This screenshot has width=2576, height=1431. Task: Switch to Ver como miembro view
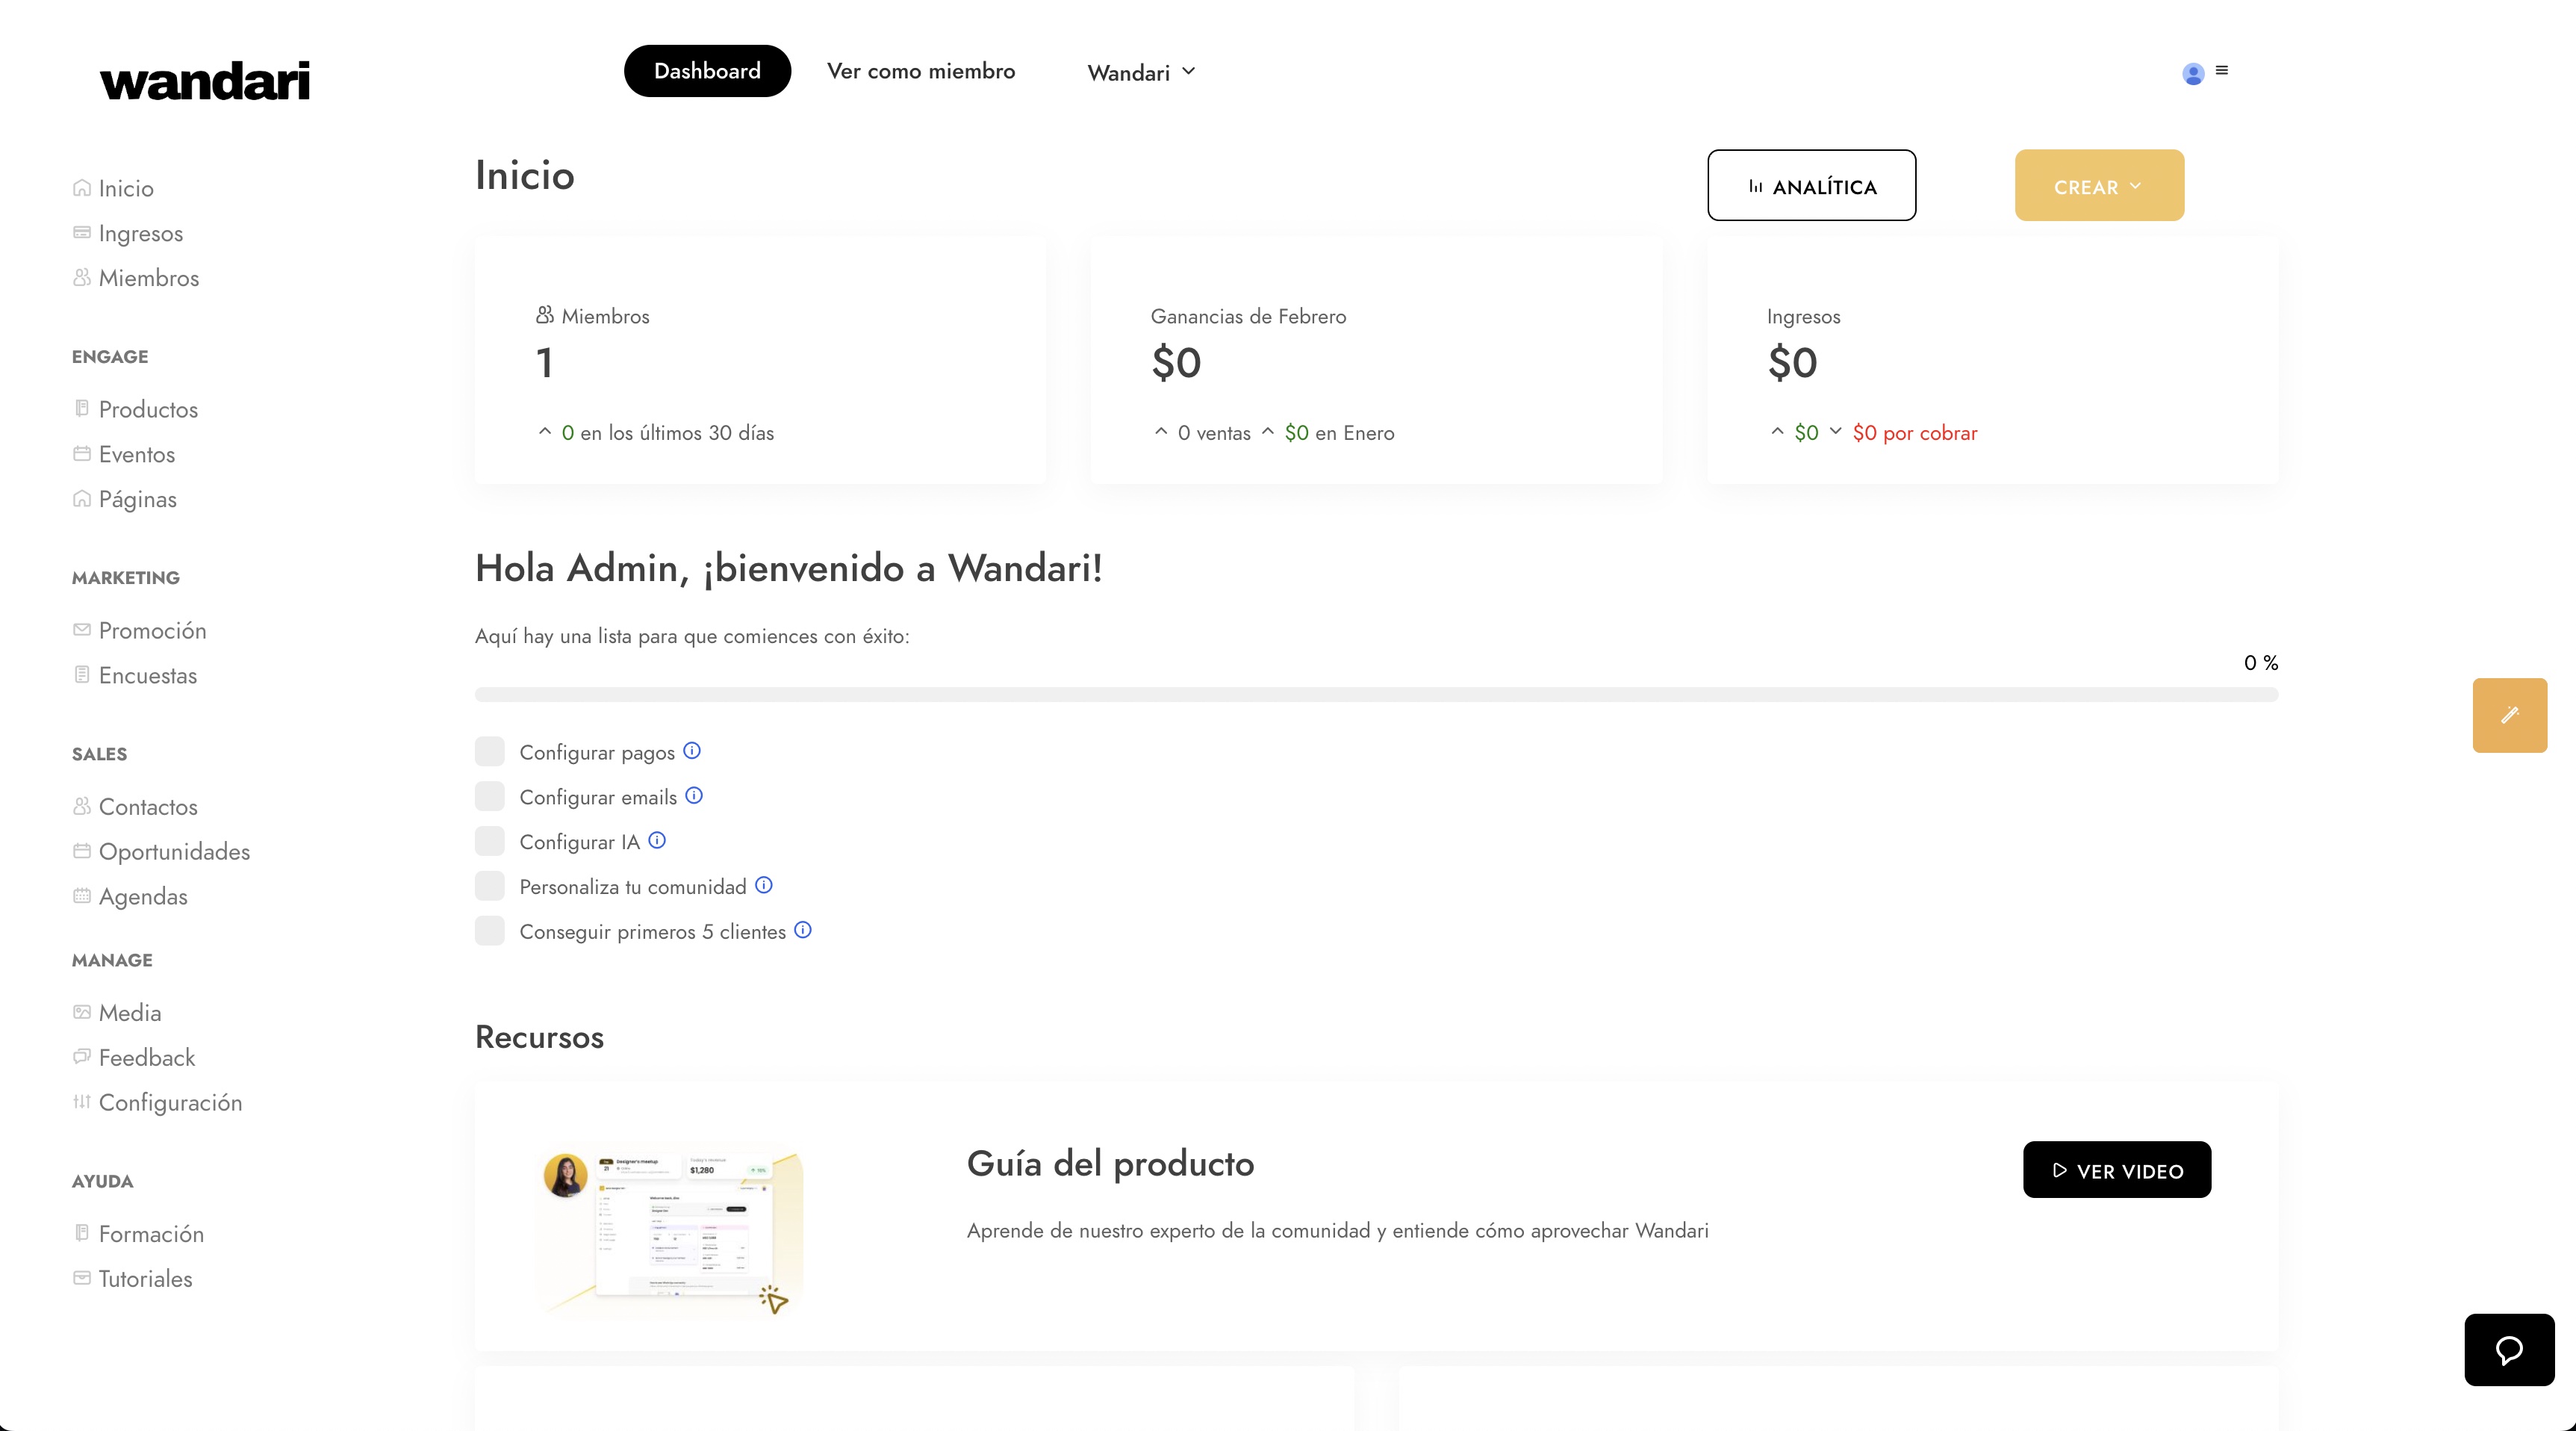(x=921, y=71)
